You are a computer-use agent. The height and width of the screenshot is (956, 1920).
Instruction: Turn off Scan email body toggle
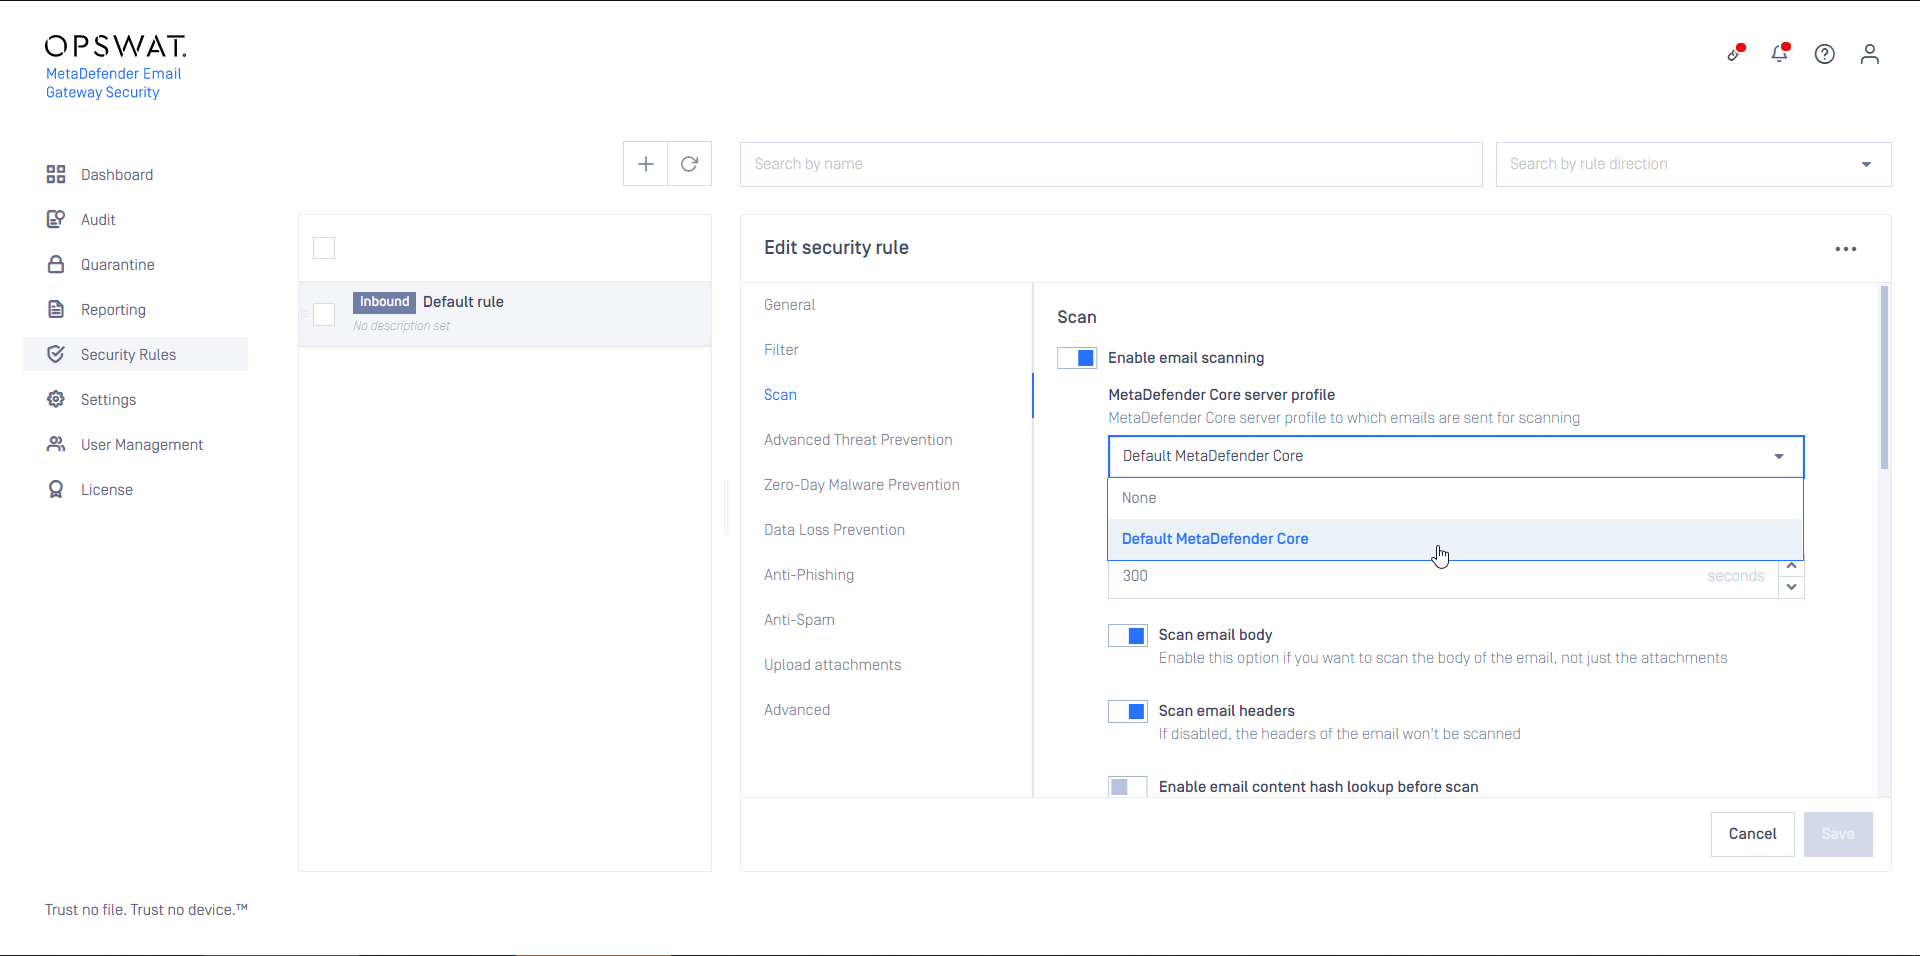pos(1128,636)
